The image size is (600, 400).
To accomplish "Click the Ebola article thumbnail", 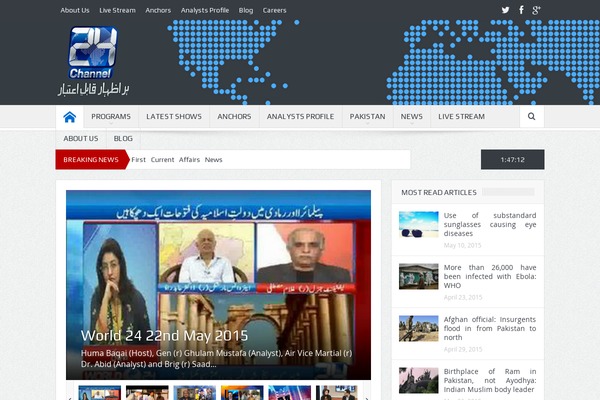I will pos(419,276).
